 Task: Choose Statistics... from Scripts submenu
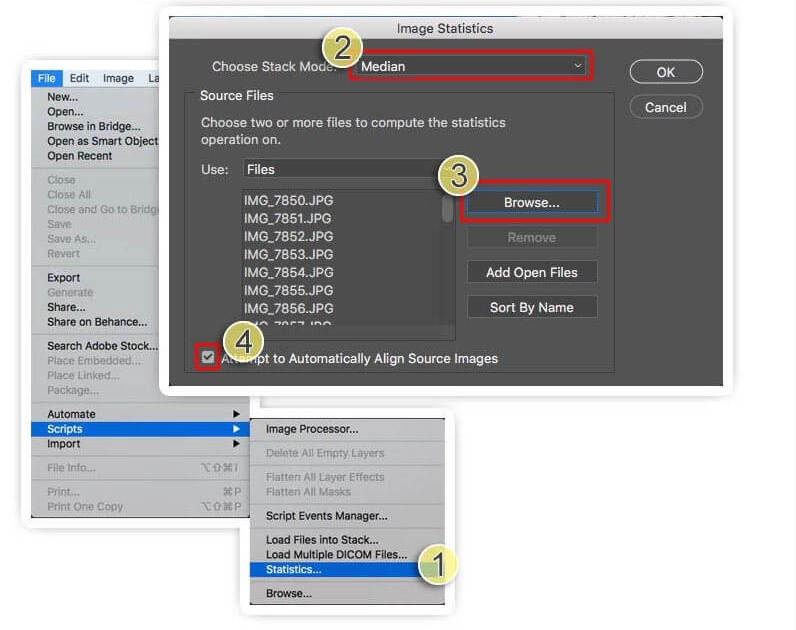click(x=294, y=569)
